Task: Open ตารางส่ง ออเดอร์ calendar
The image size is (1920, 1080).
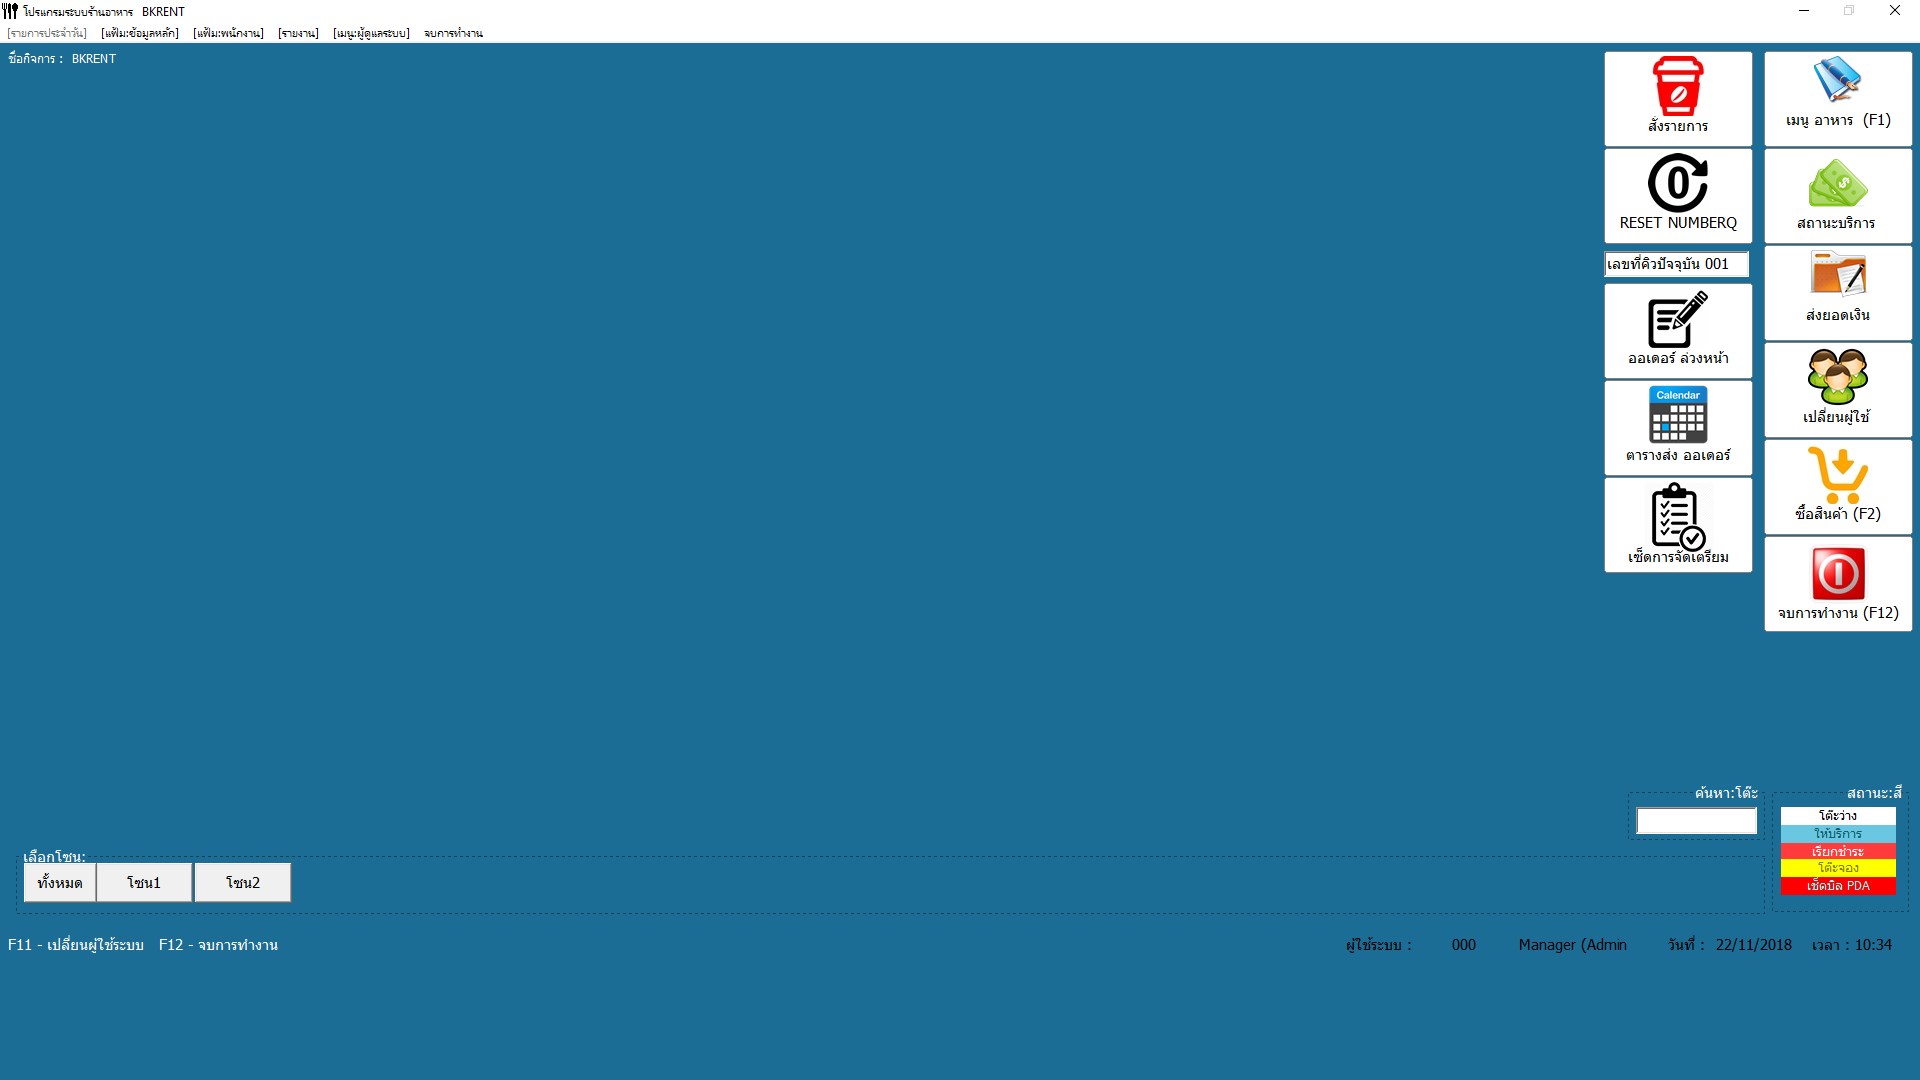Action: pos(1678,427)
